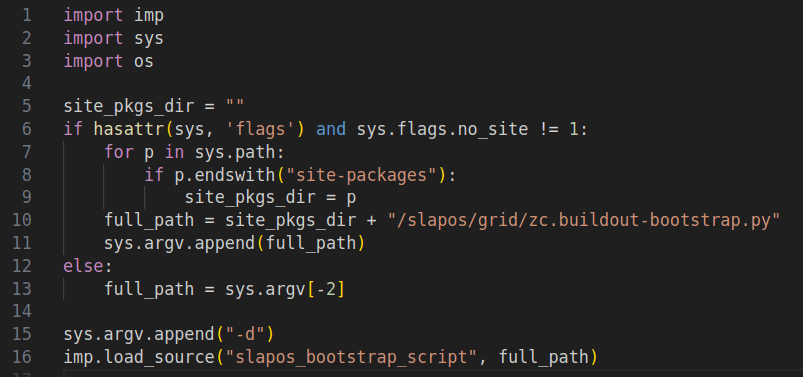Click the 'site_pkgs_dir' variable on line 5

click(x=129, y=107)
